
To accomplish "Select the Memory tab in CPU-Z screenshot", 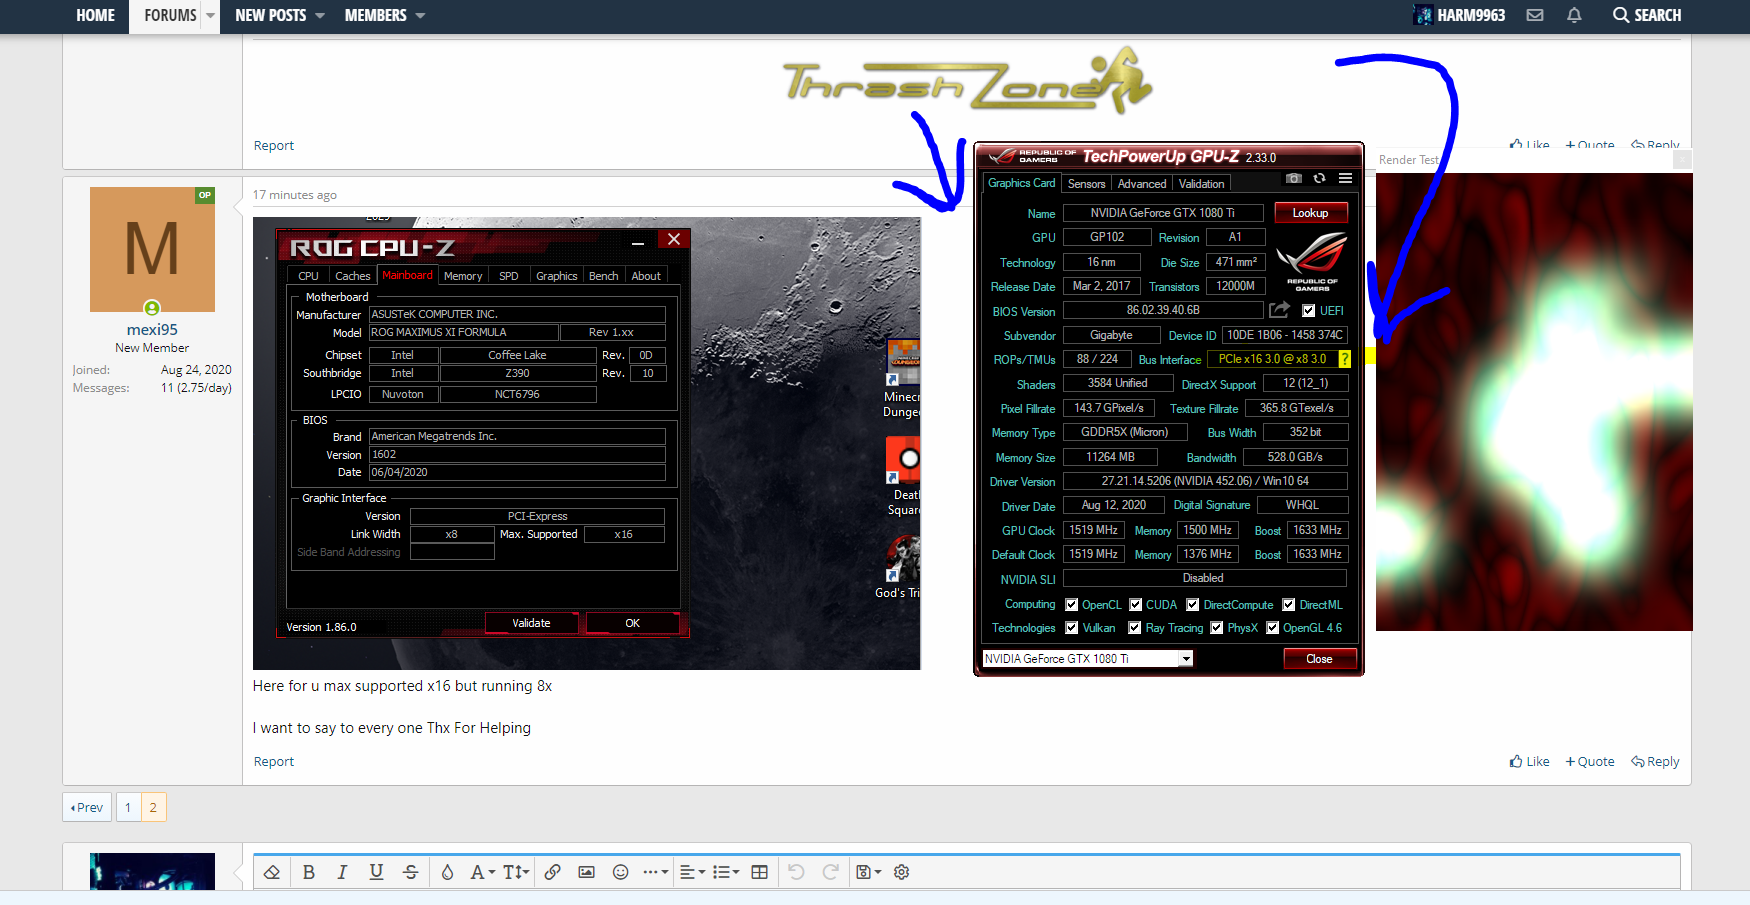I will (x=463, y=276).
